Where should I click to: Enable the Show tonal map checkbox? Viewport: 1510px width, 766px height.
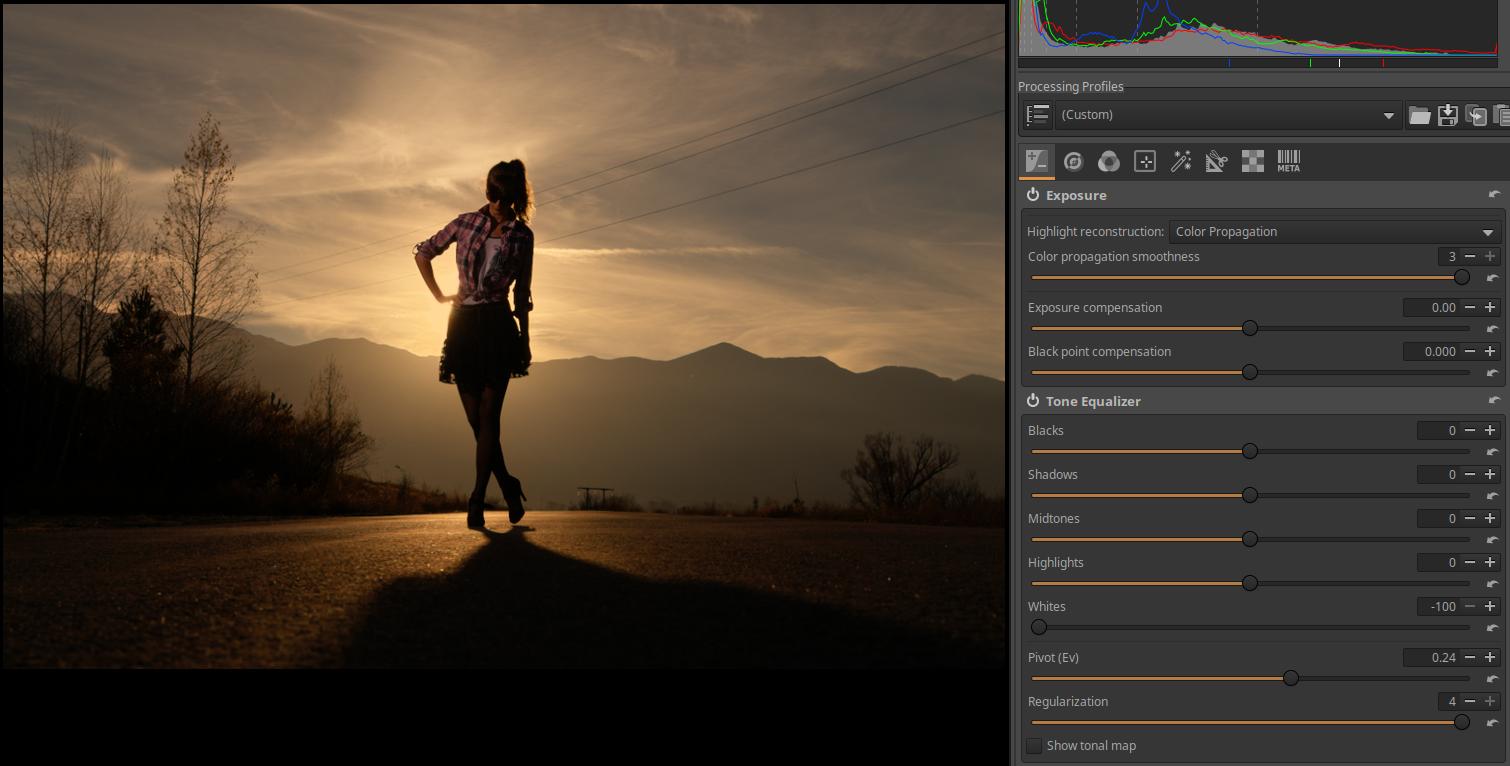click(x=1034, y=746)
